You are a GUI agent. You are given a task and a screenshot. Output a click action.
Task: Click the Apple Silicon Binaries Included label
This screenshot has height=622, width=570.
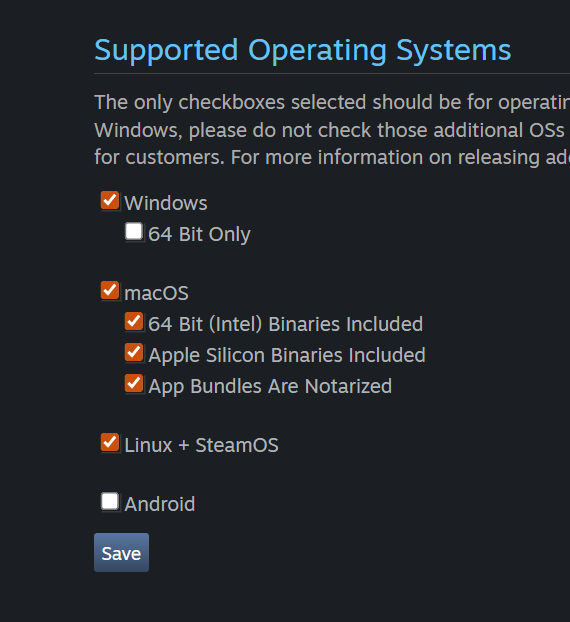[x=287, y=355]
